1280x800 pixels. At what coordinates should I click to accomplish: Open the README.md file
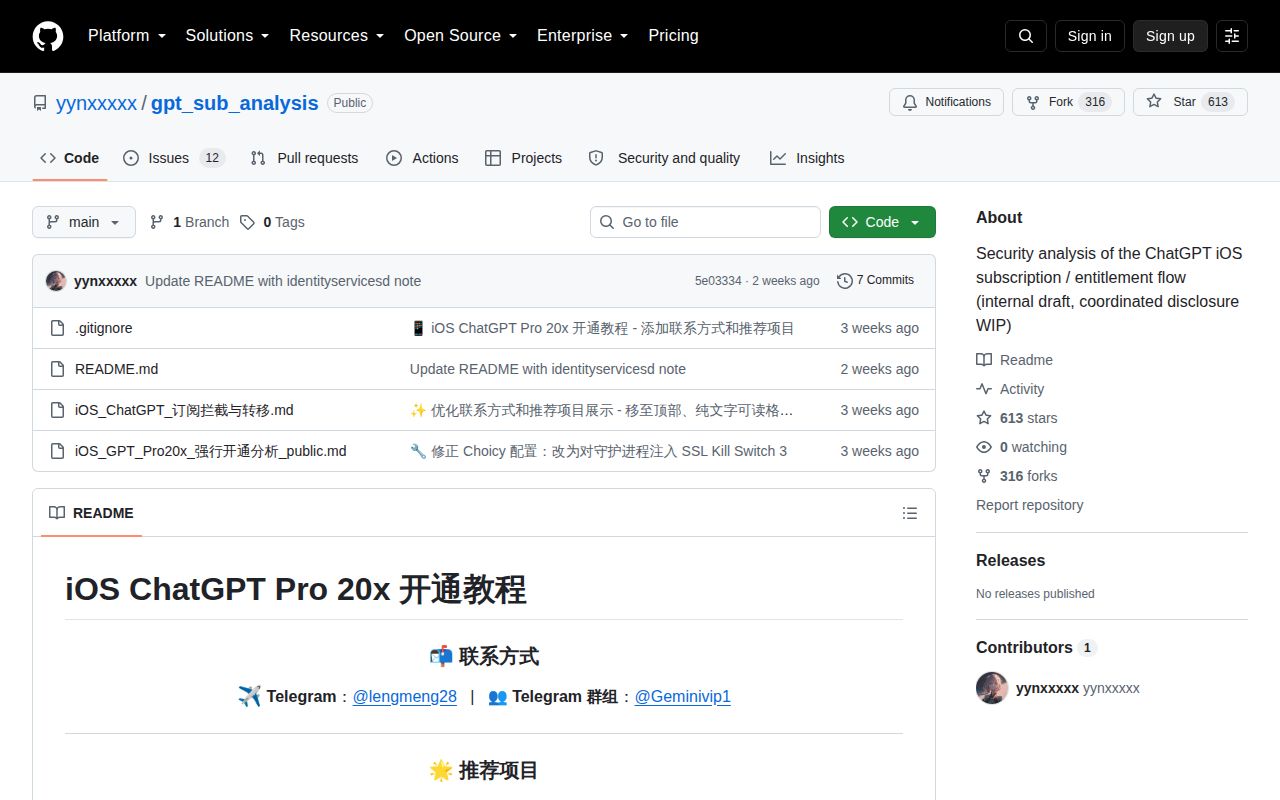coord(117,369)
